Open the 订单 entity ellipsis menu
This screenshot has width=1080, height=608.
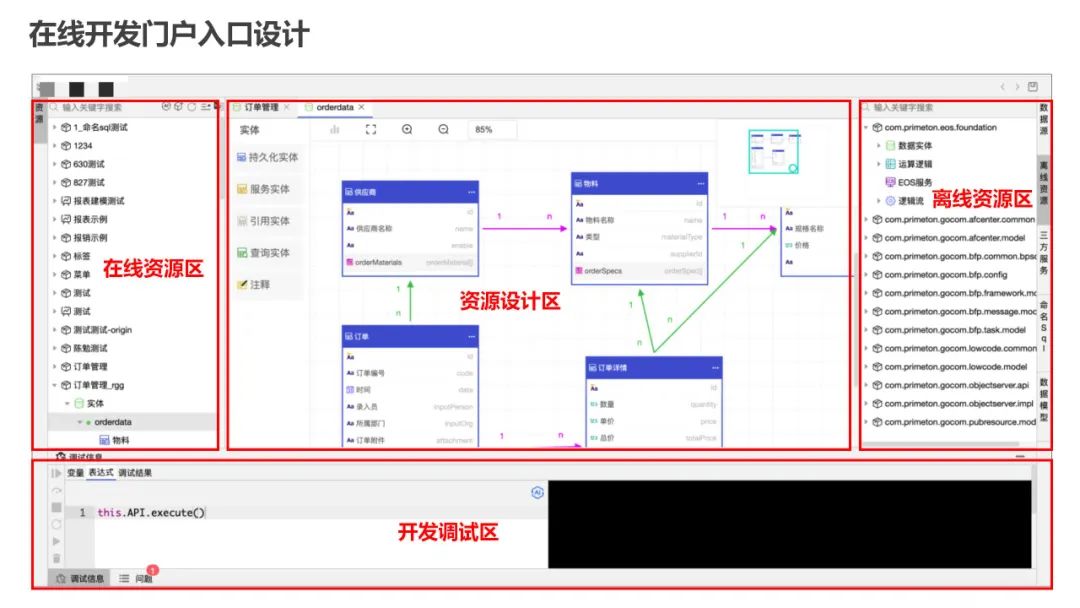[471, 337]
